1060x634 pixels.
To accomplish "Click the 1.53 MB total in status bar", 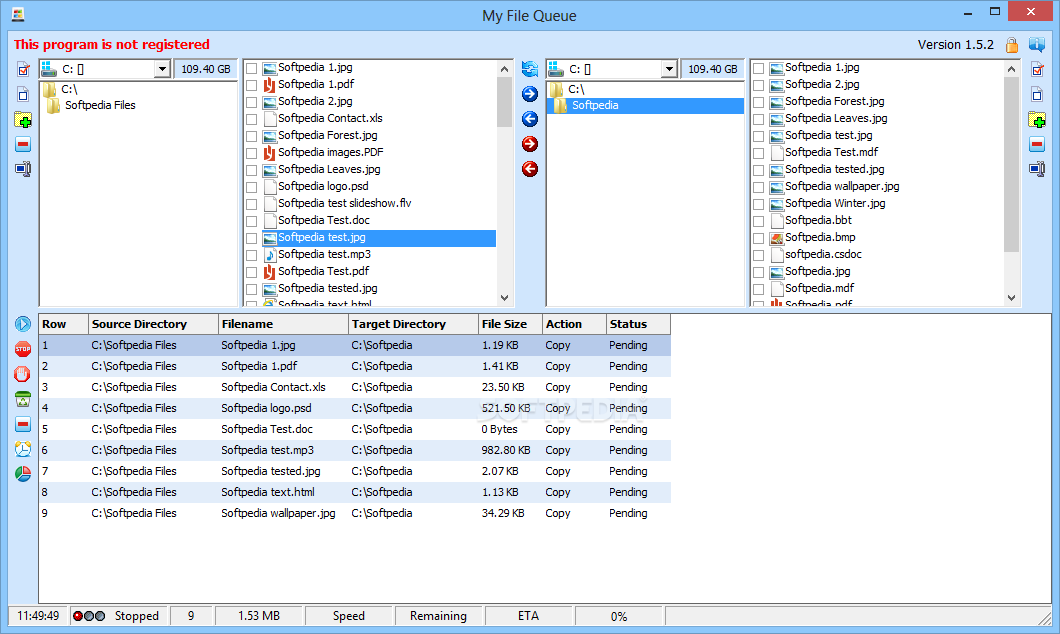I will [x=259, y=616].
